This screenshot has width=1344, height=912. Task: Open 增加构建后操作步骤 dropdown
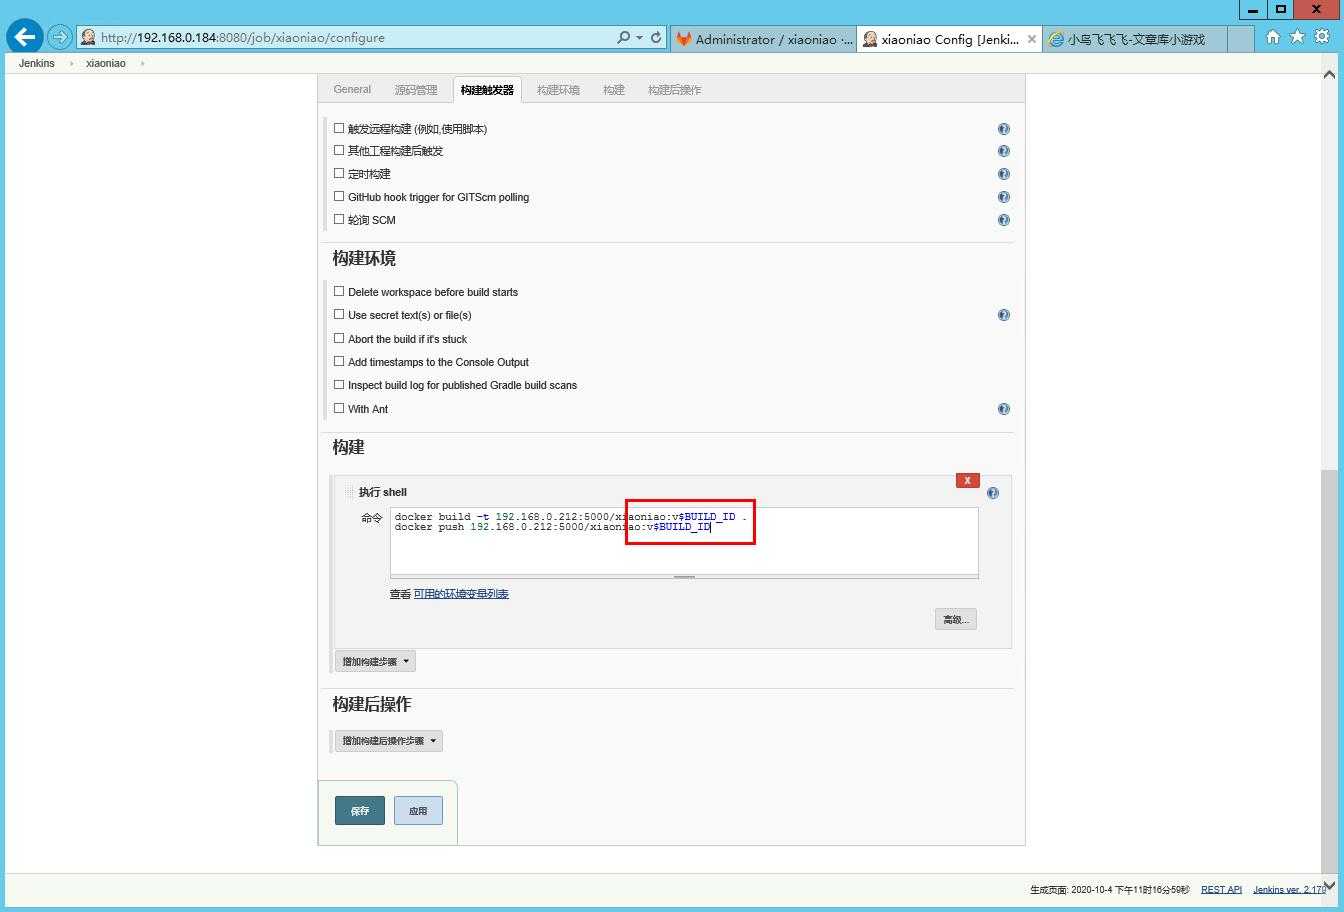point(388,741)
